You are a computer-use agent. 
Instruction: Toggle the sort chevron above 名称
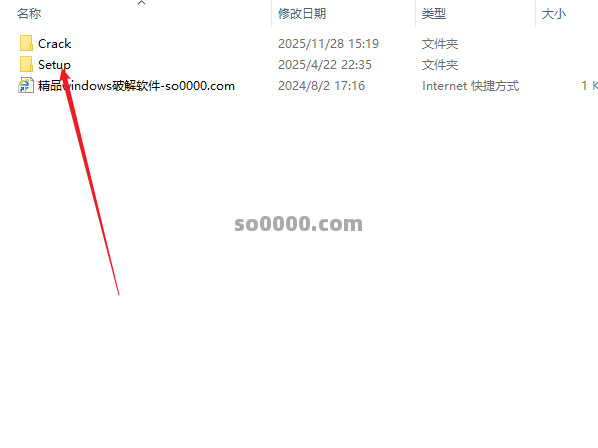coord(141,3)
